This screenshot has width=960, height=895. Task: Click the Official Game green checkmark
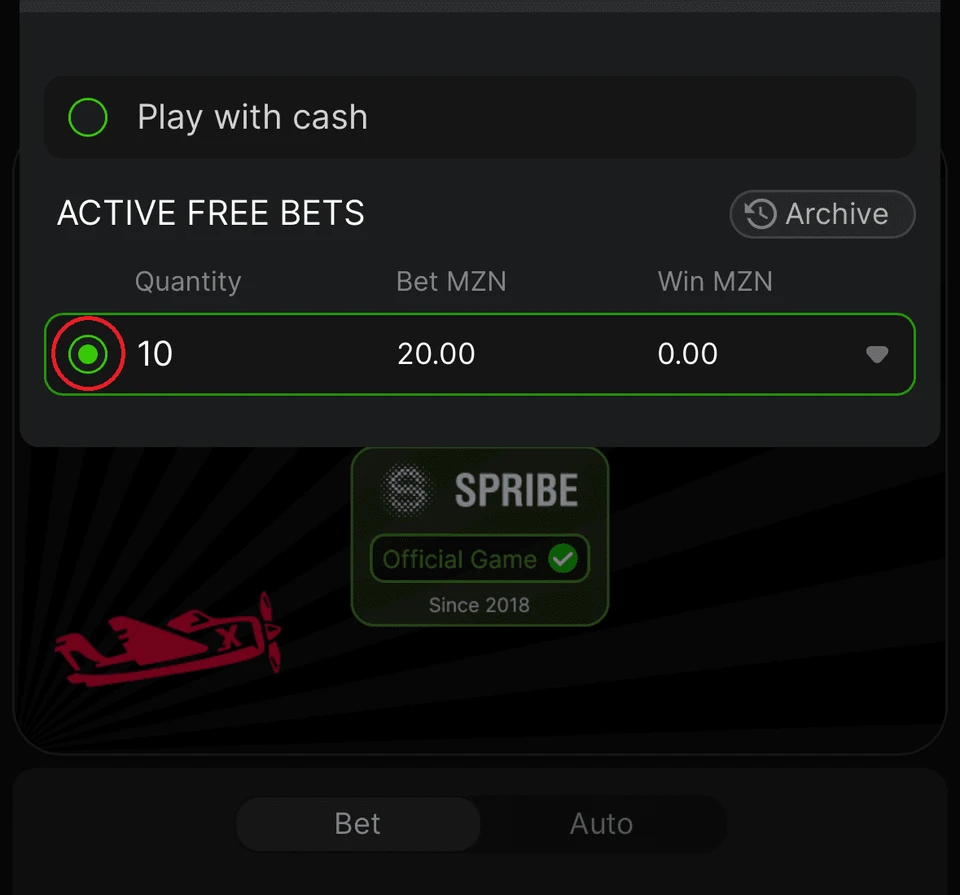(563, 558)
